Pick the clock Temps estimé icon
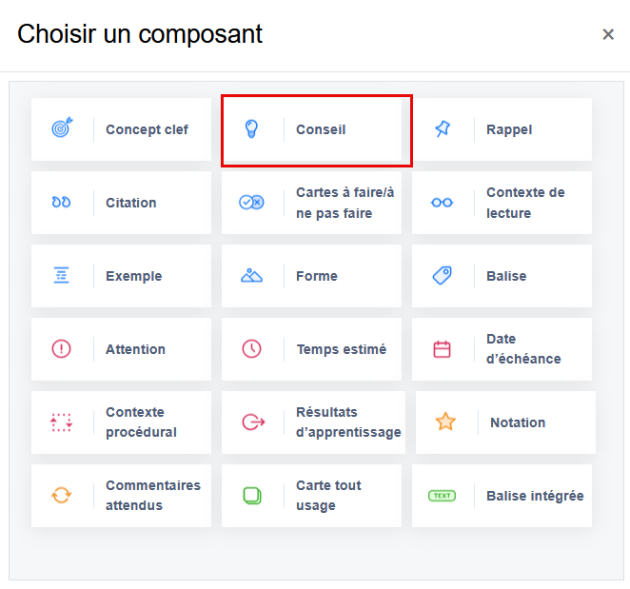 (x=252, y=349)
